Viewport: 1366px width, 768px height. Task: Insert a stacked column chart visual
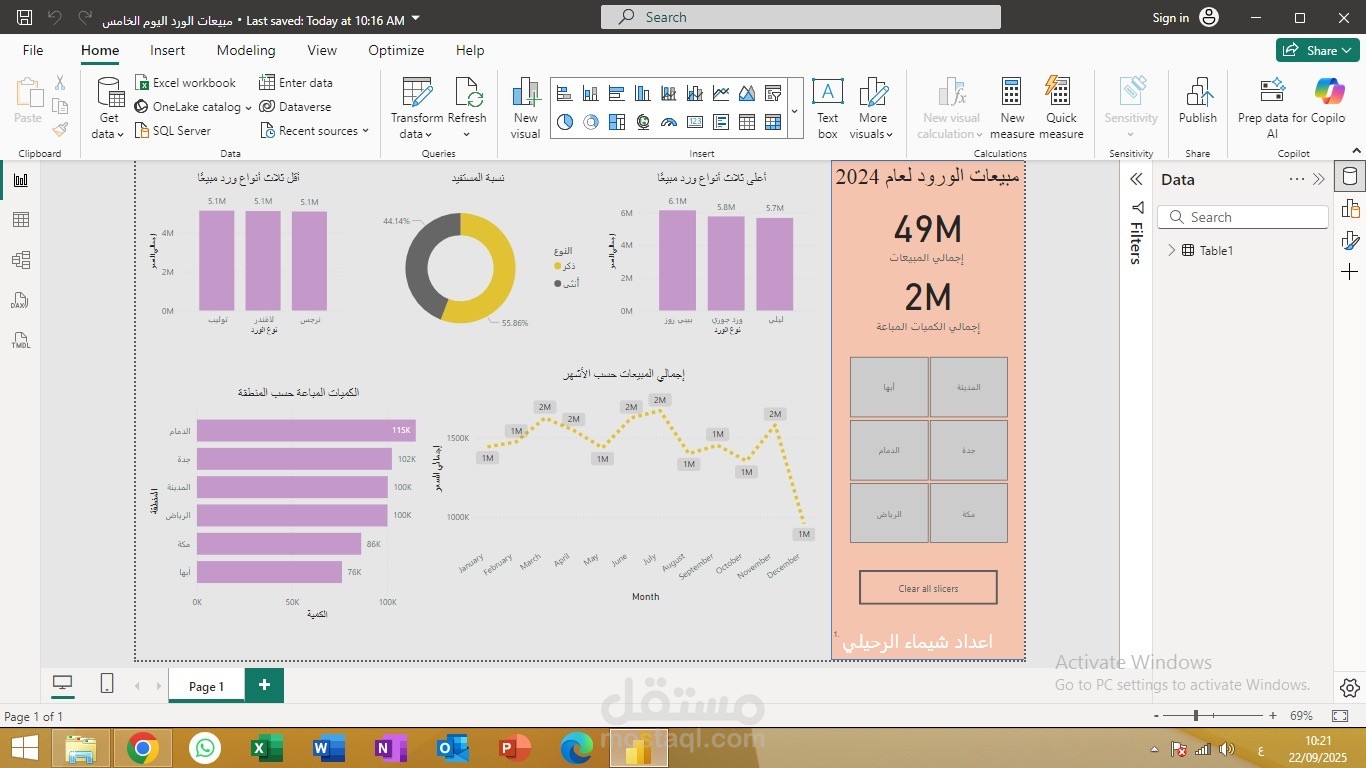pyautogui.click(x=591, y=93)
